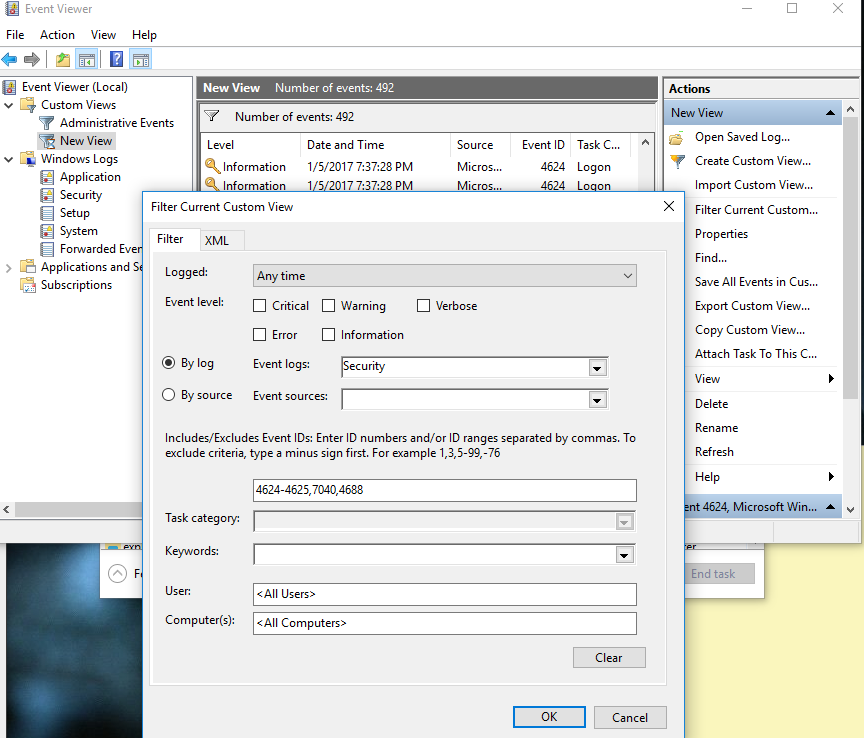Tick the Information event level checkbox

pyautogui.click(x=328, y=335)
